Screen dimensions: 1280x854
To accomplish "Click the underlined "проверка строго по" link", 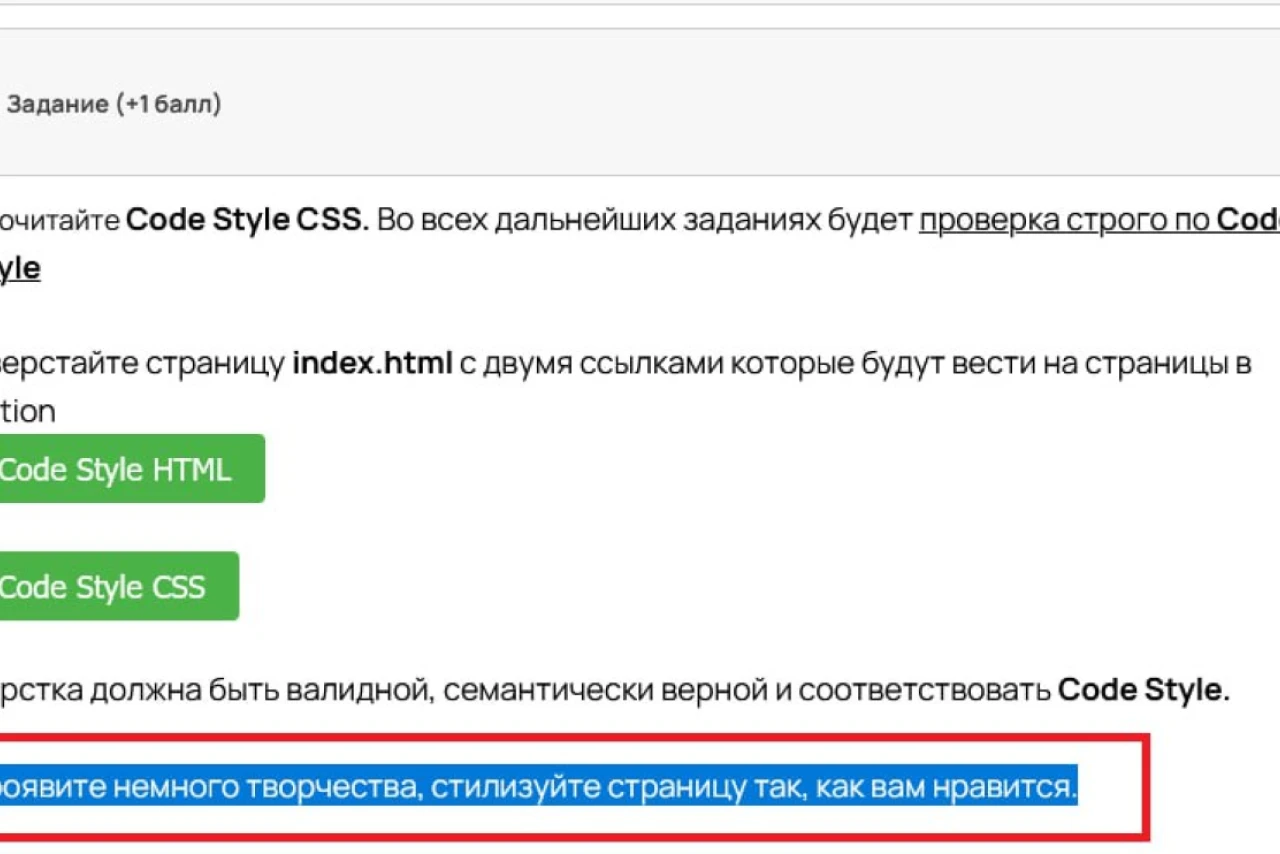I will pyautogui.click(x=1064, y=220).
